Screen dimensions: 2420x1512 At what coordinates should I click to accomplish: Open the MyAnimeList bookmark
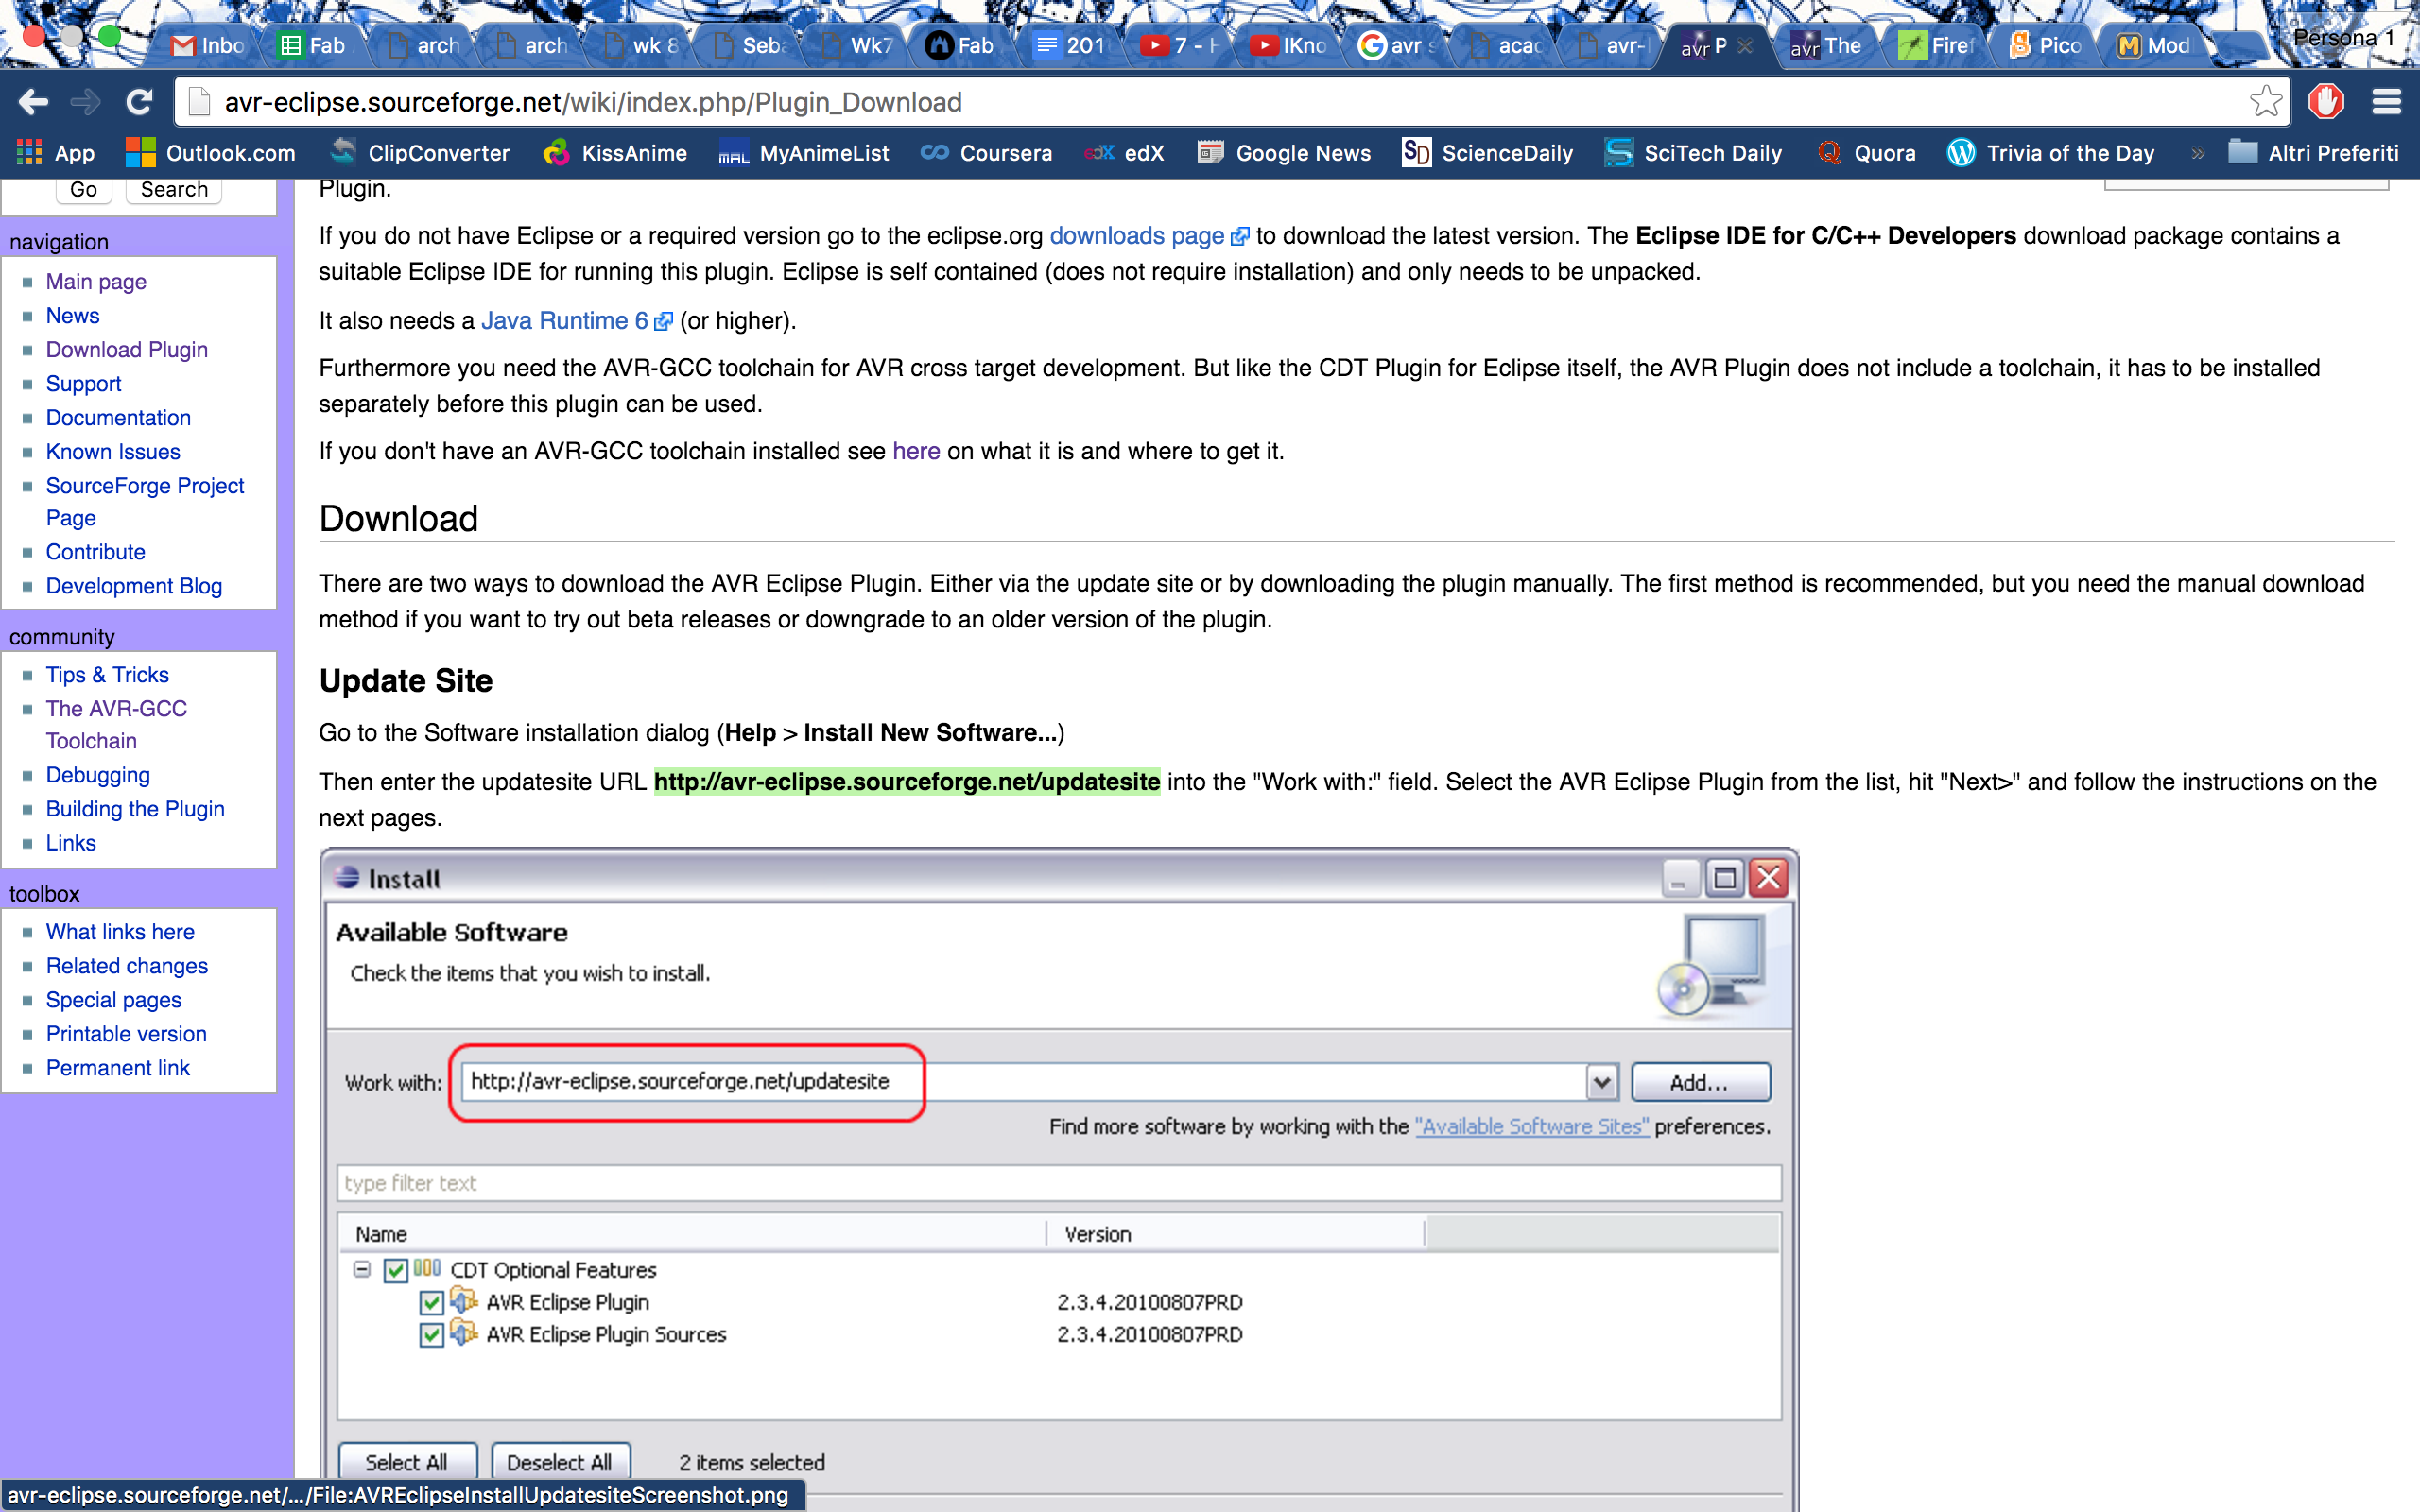804,153
